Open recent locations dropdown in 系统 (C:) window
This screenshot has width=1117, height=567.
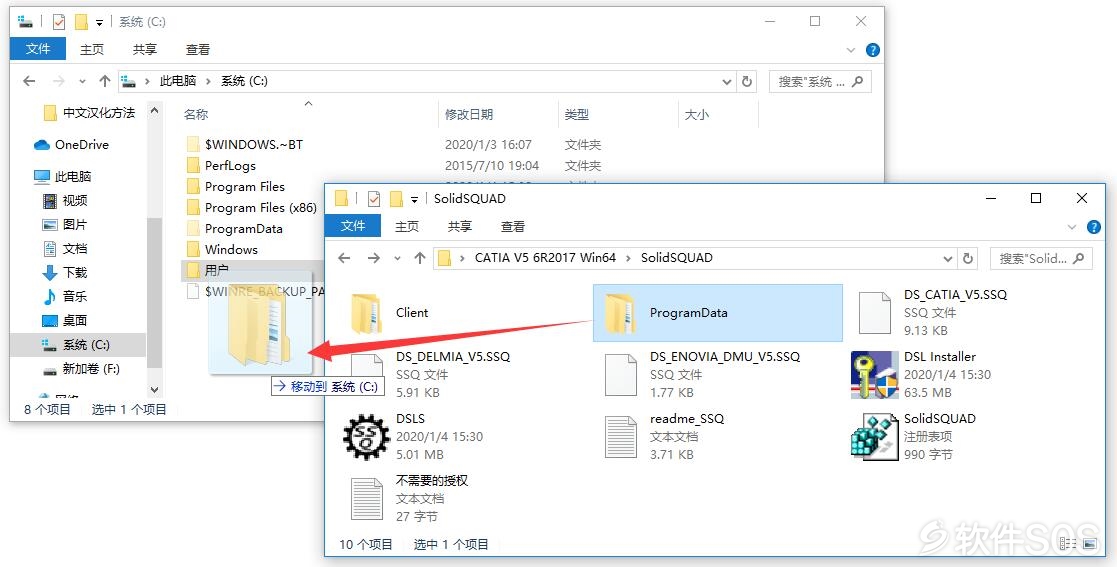click(x=82, y=81)
